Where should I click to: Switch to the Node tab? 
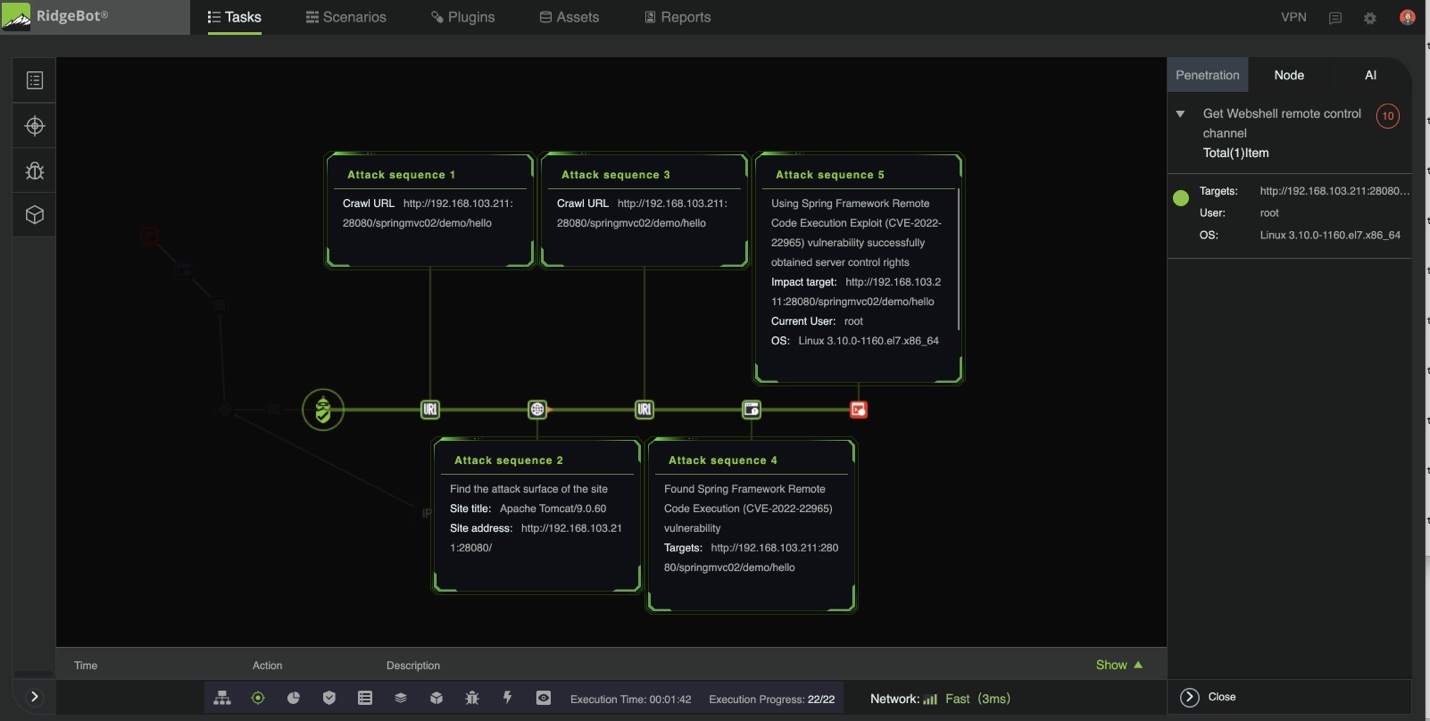[1289, 75]
